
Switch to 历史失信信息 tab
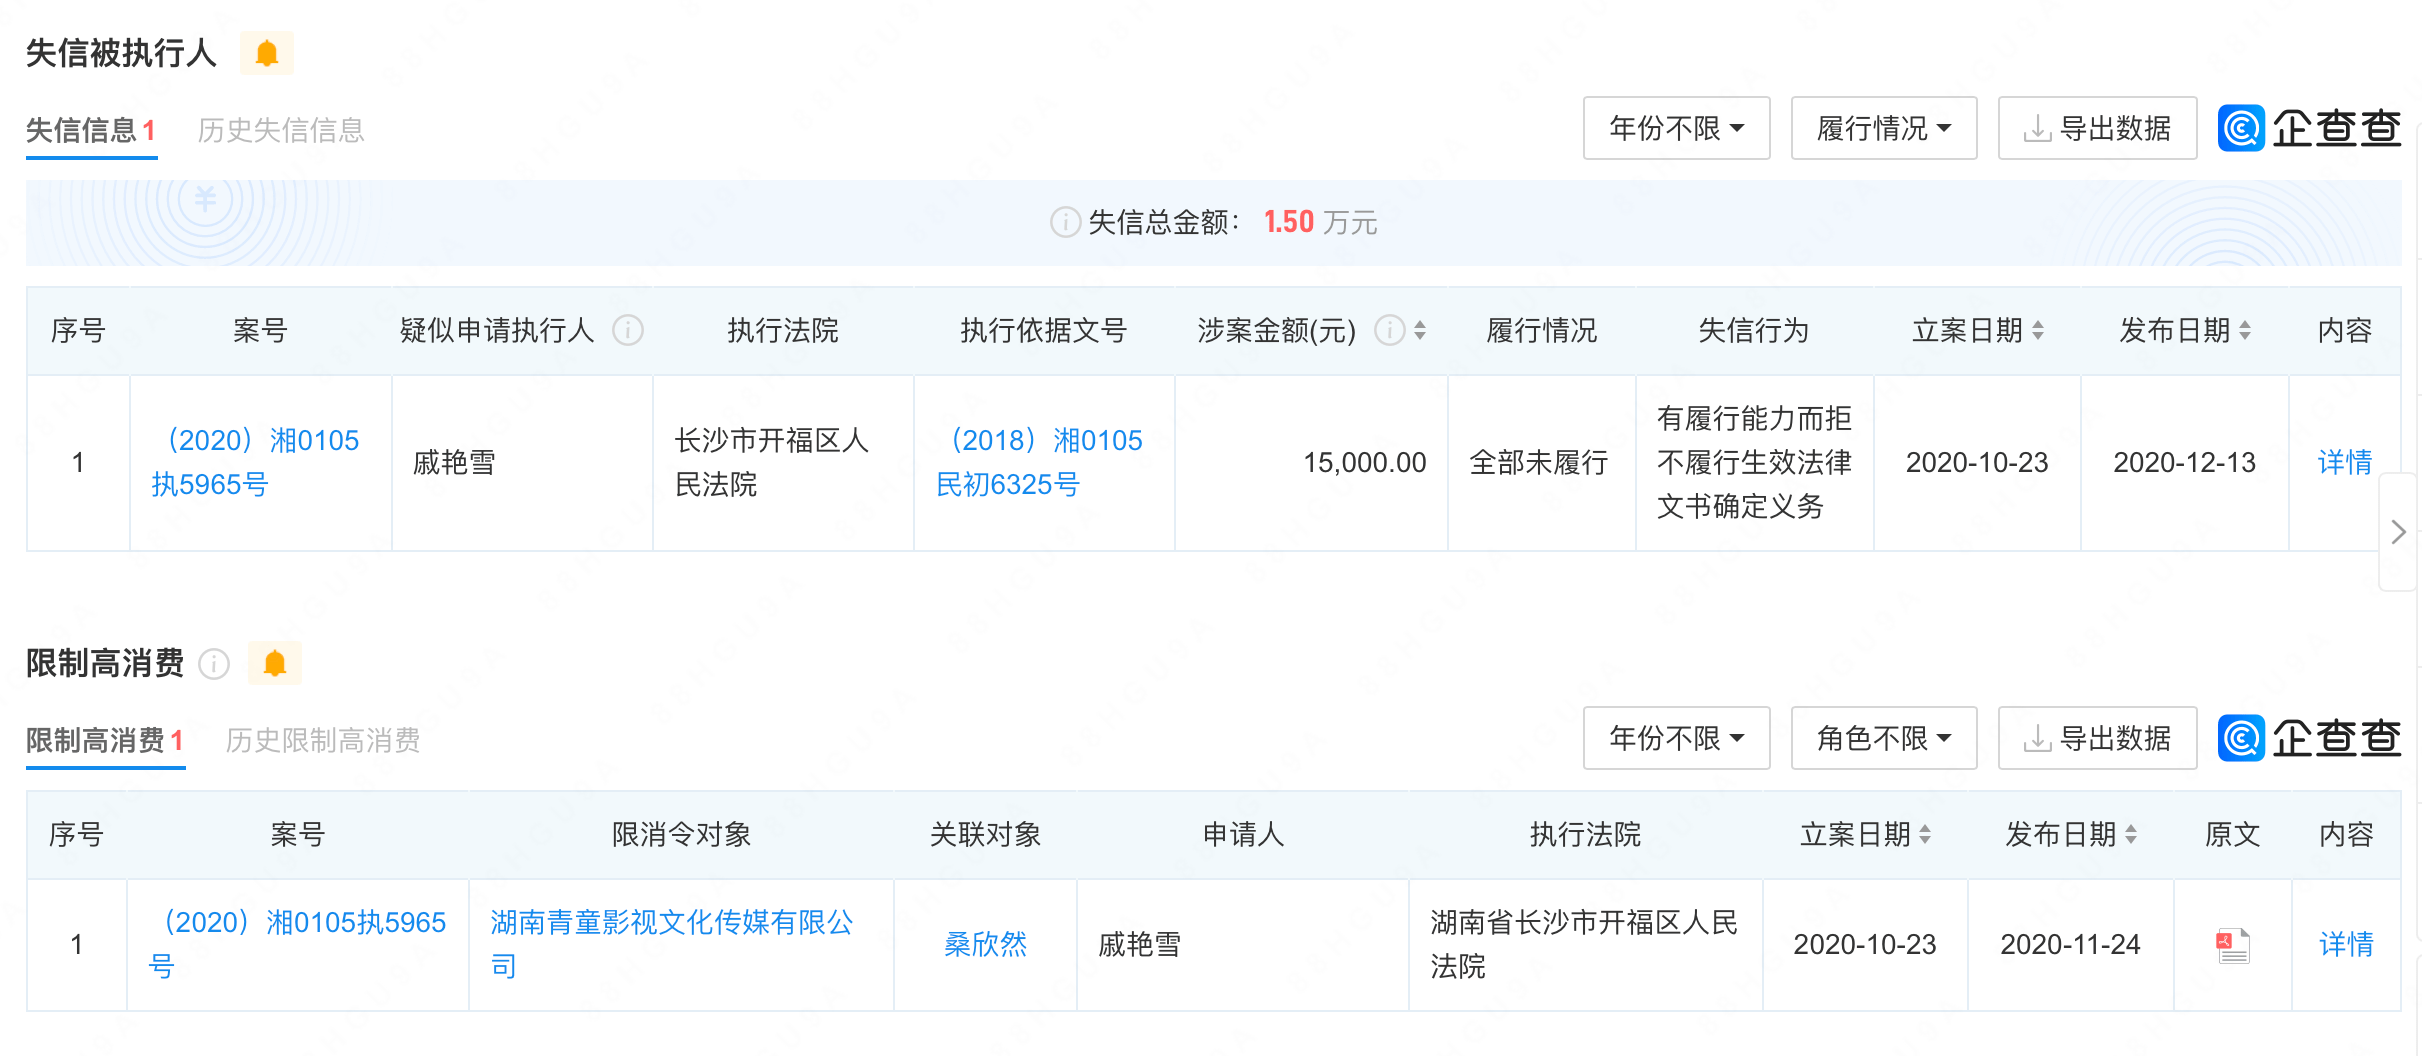[x=281, y=130]
